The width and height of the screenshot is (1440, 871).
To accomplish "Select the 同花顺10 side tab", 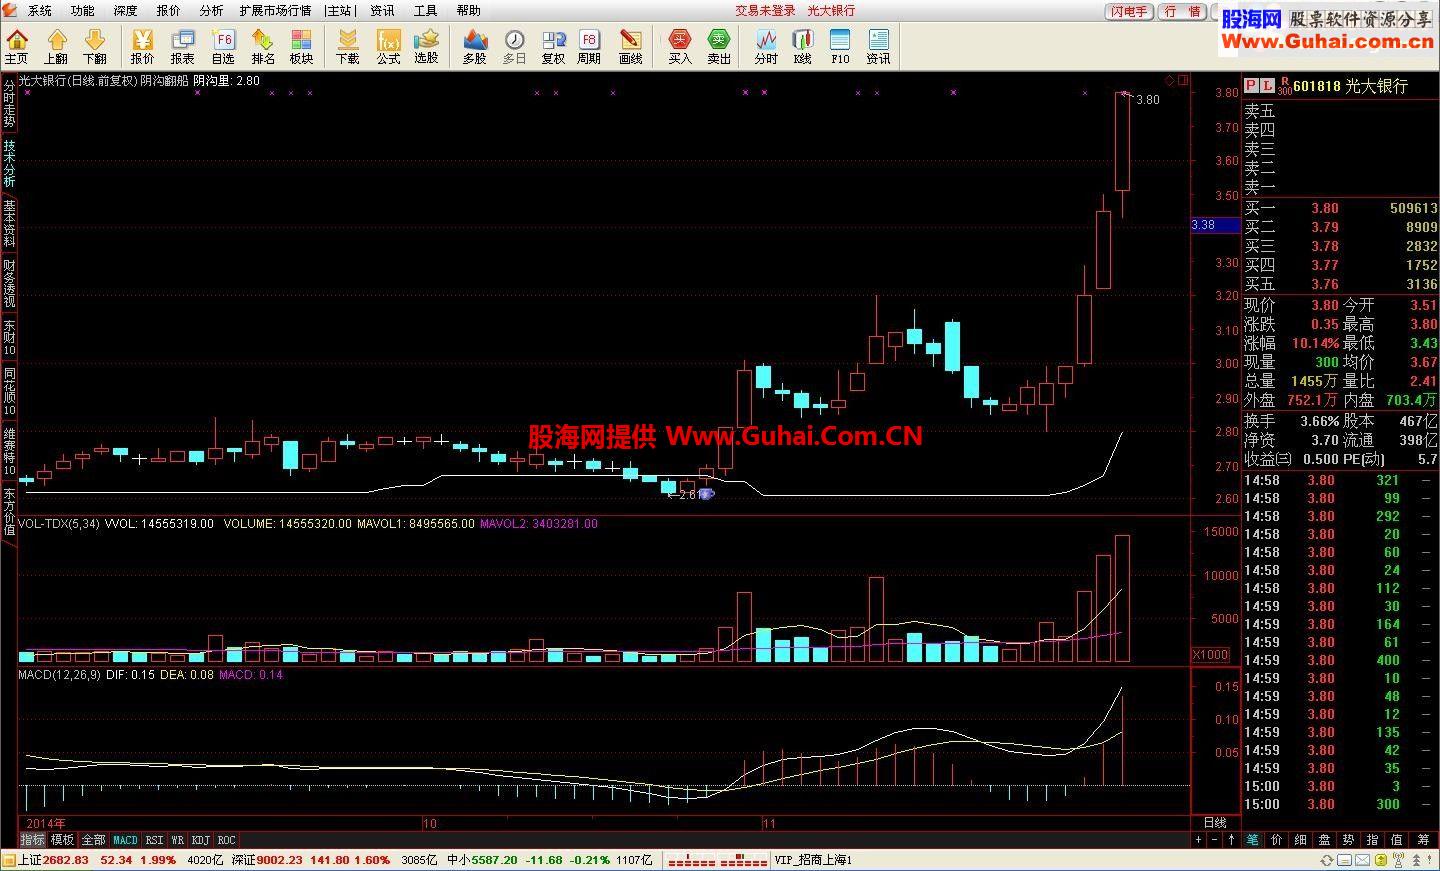I will point(9,391).
